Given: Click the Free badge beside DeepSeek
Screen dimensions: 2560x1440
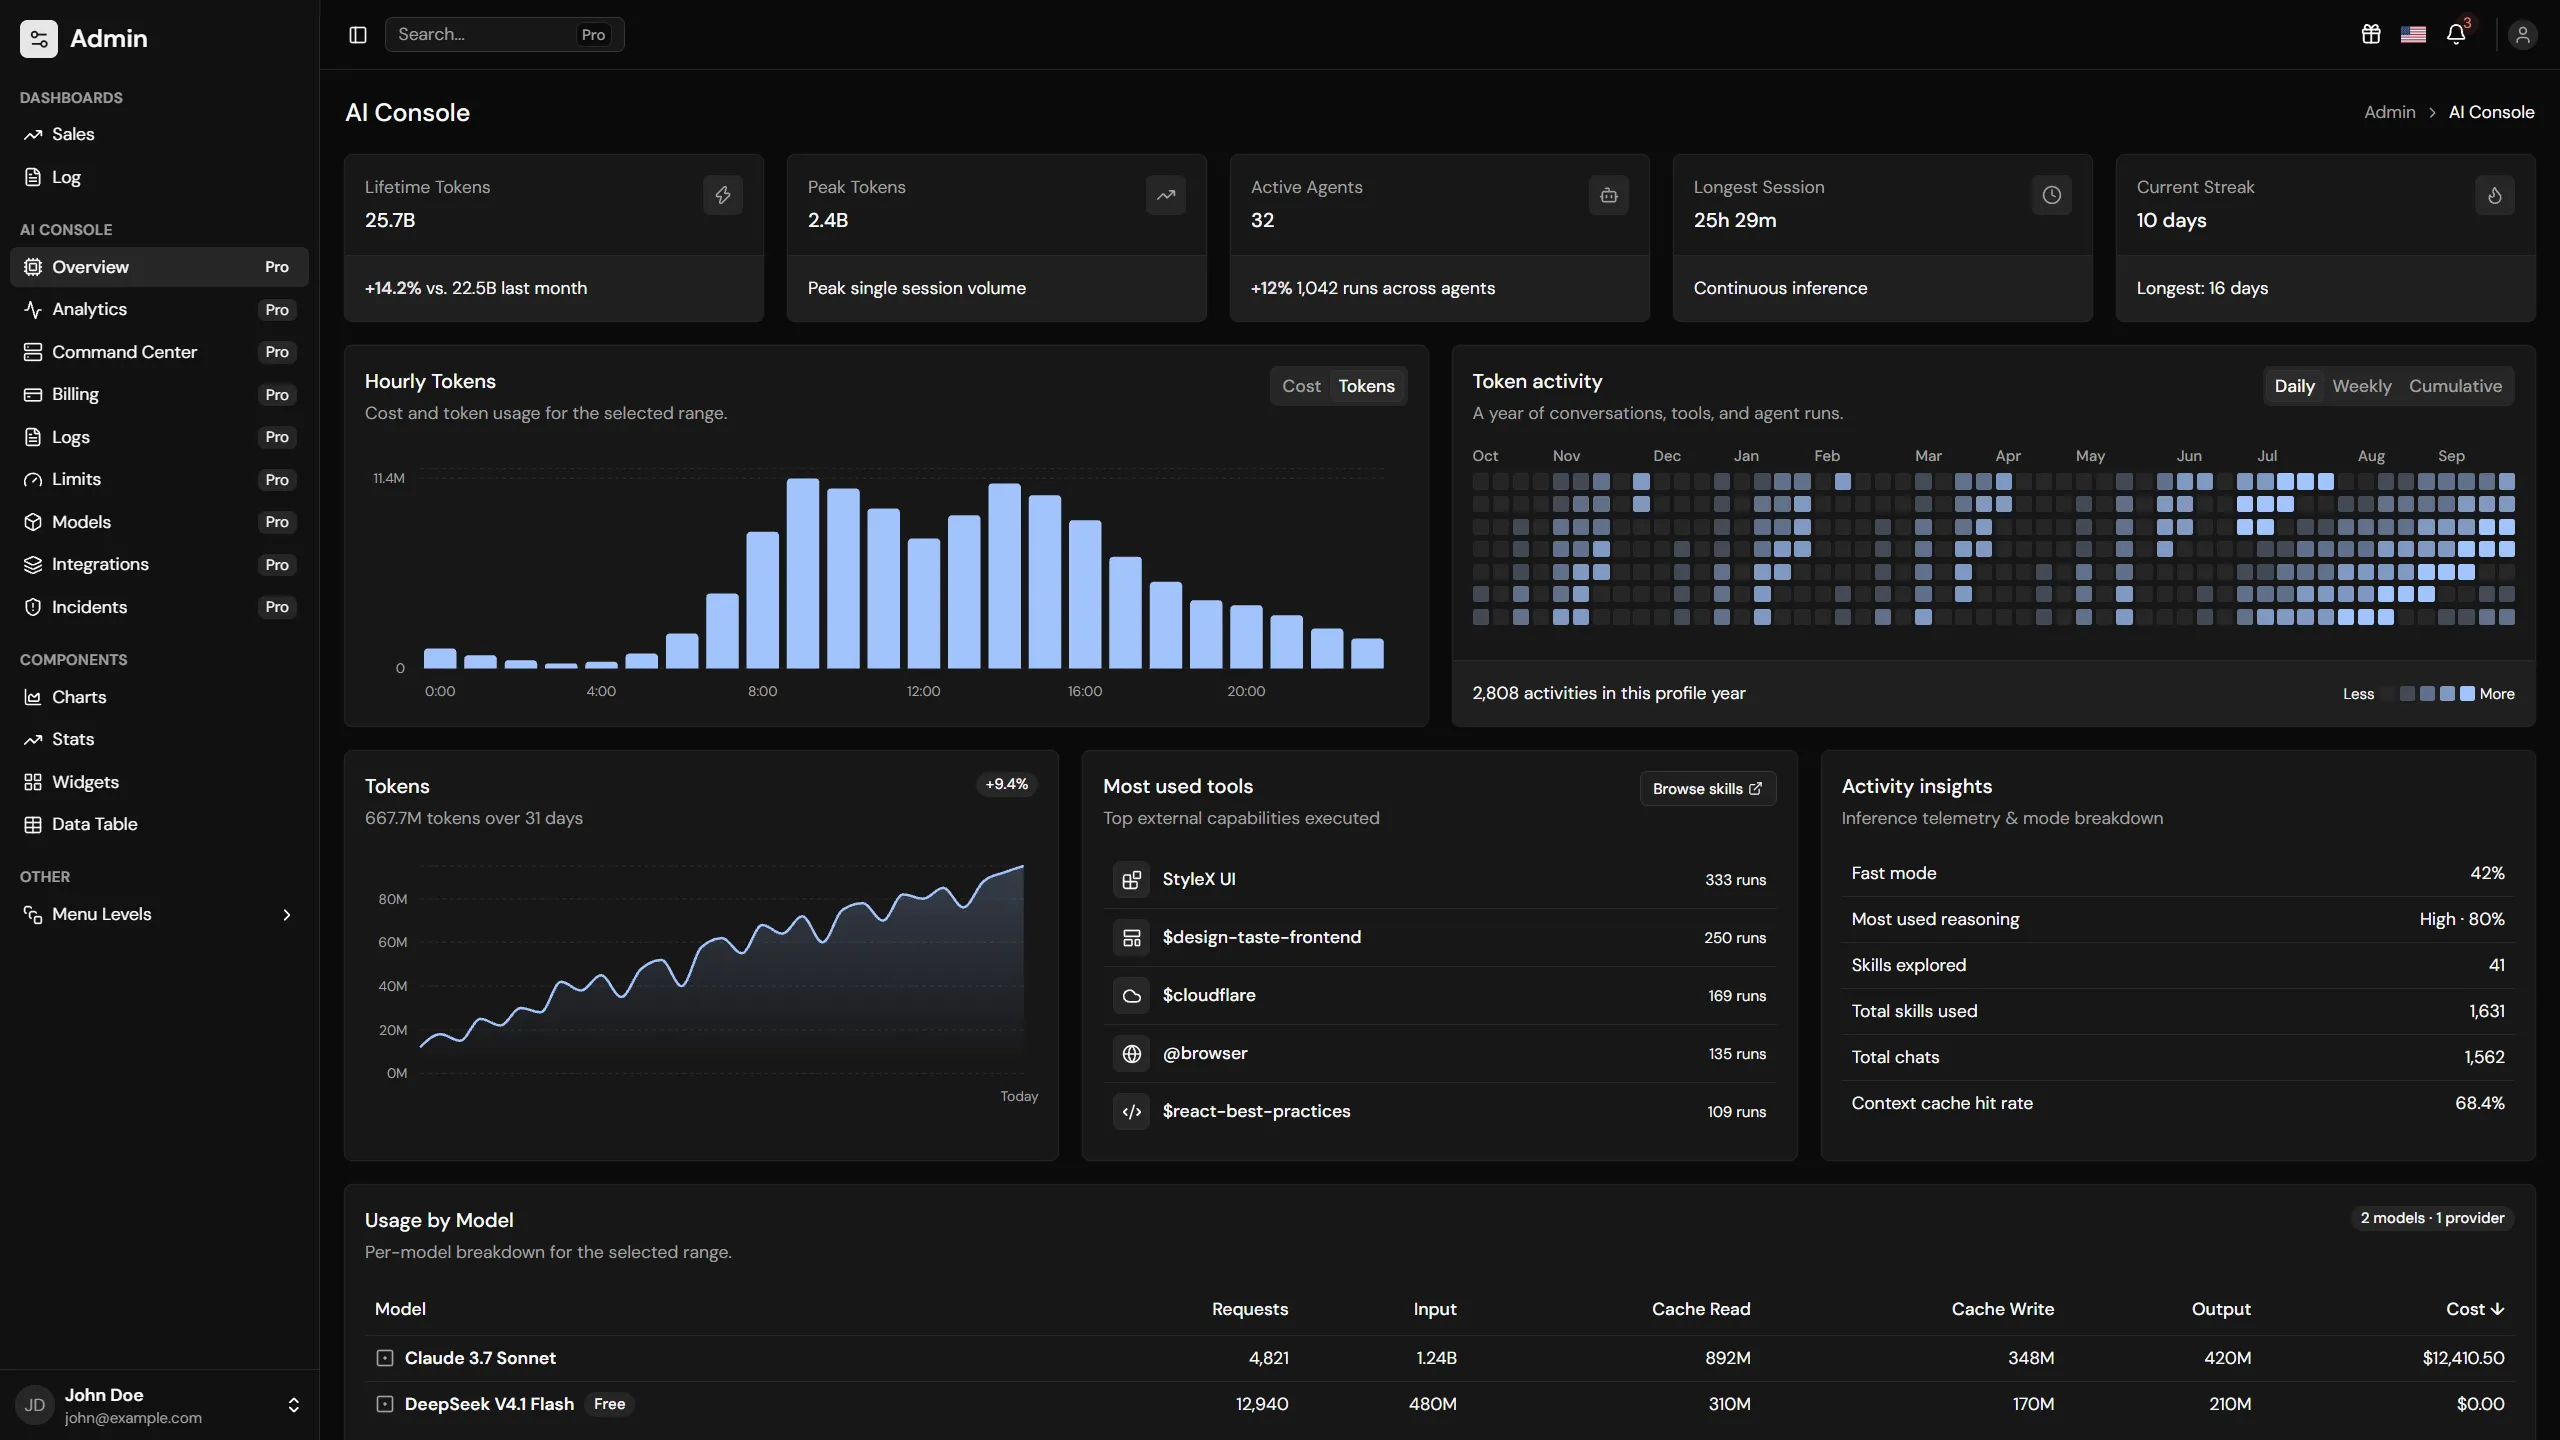Looking at the screenshot, I should point(609,1404).
